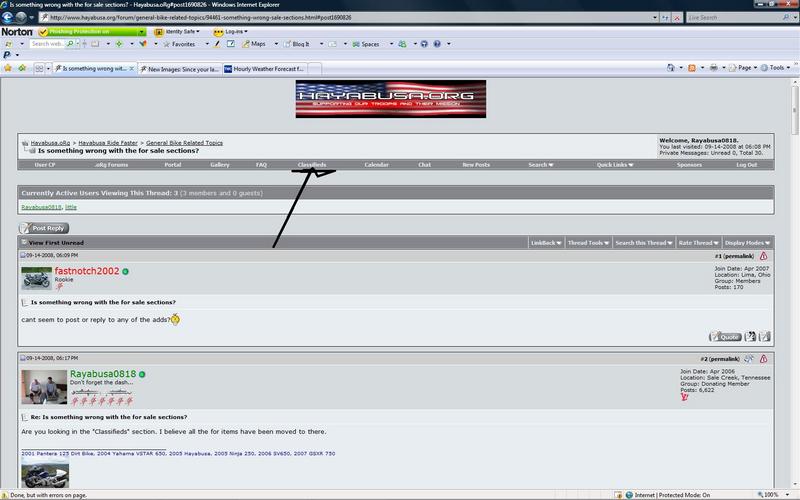Open the Rate Thread dropdown
This screenshot has height=500, width=800.
coord(696,243)
